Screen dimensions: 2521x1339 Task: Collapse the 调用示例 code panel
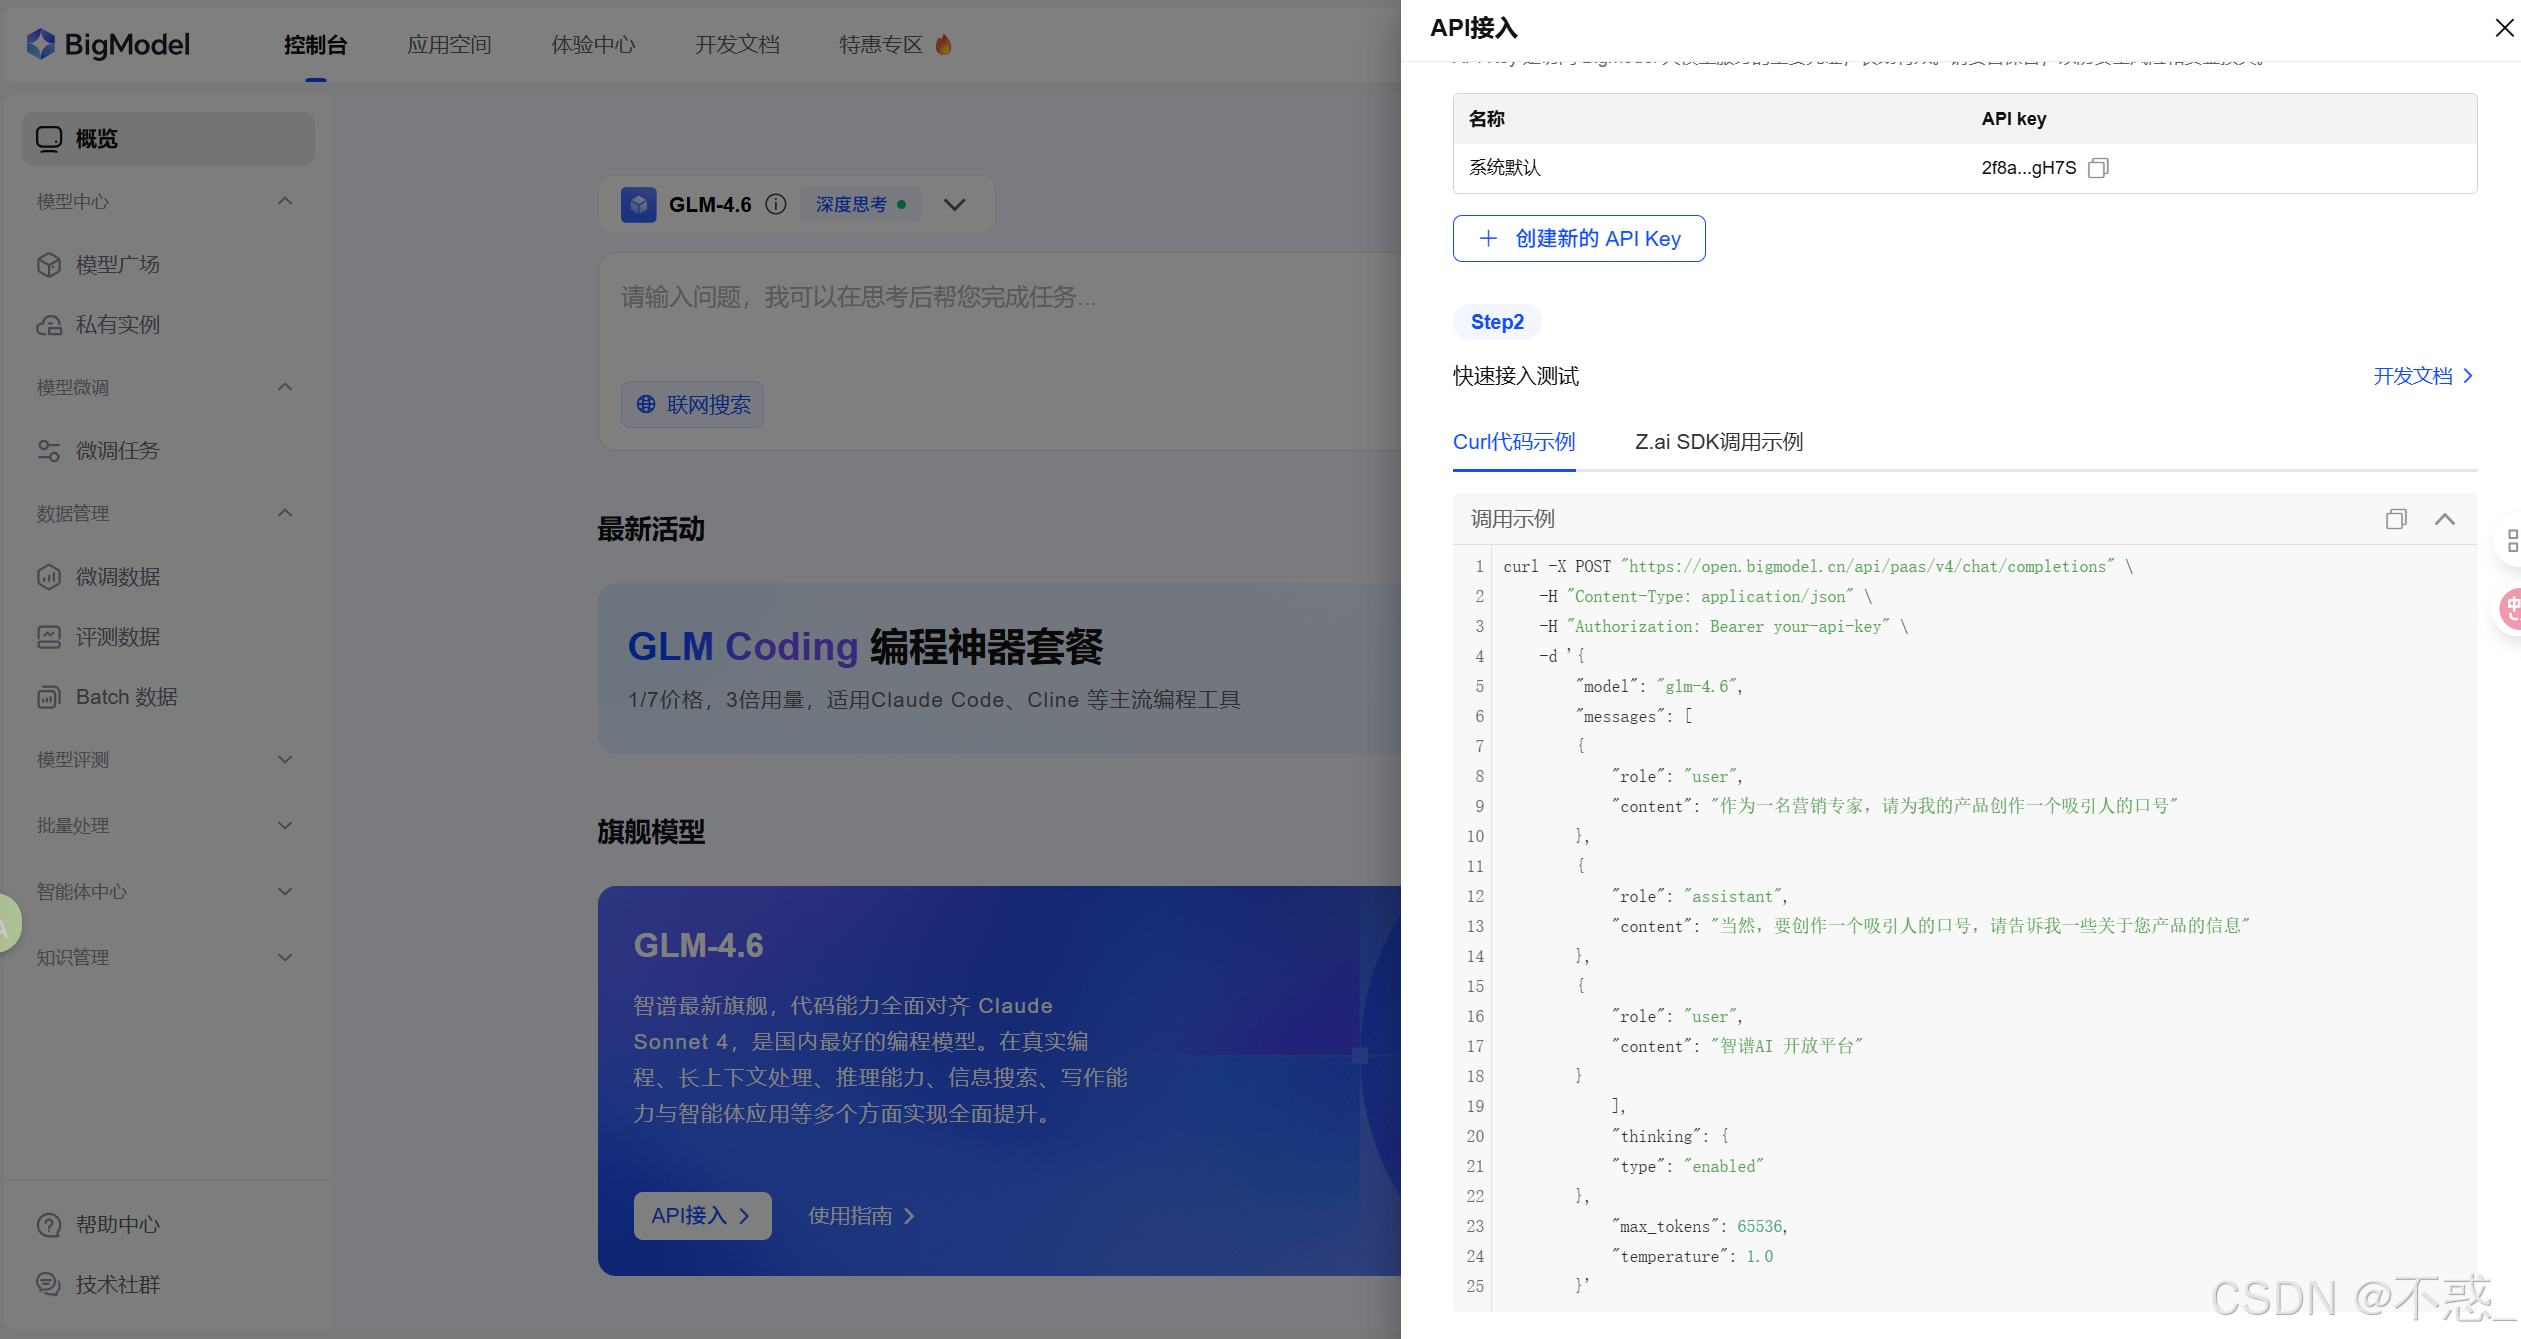2446,519
